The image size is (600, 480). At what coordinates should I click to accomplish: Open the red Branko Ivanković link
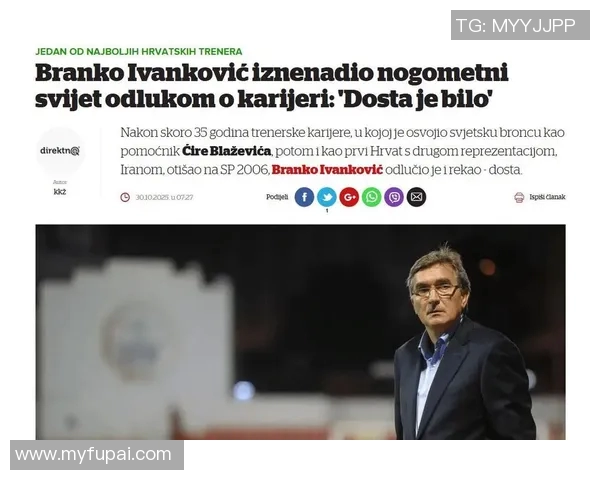click(327, 170)
